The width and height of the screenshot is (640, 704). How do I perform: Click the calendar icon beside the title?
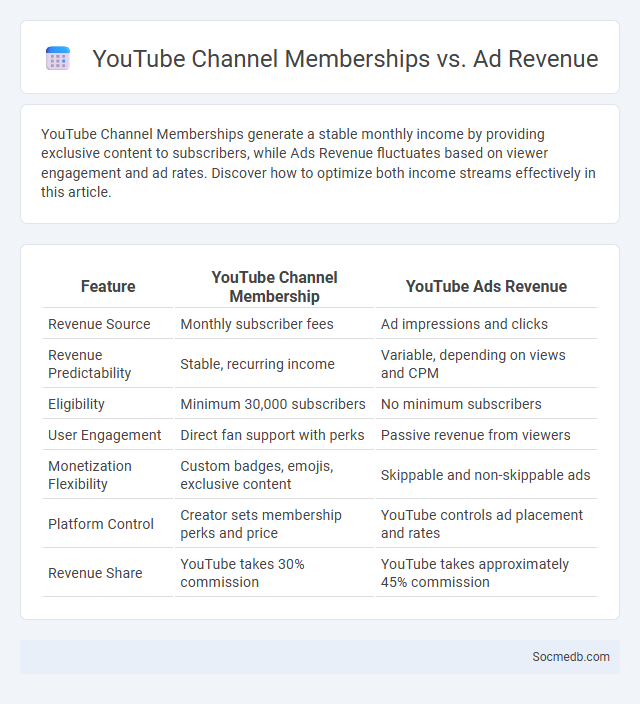point(58,58)
